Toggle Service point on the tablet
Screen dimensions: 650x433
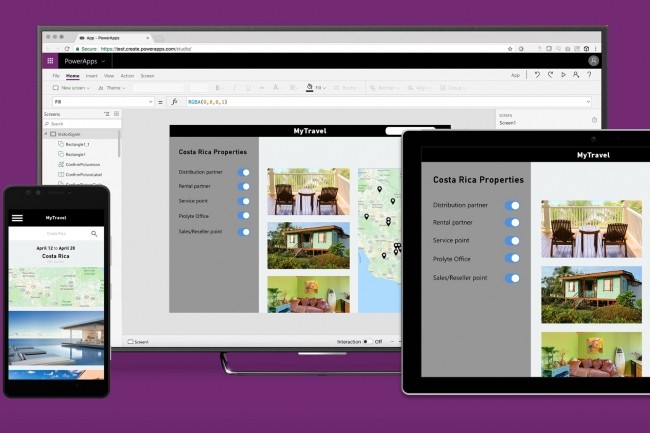(512, 241)
